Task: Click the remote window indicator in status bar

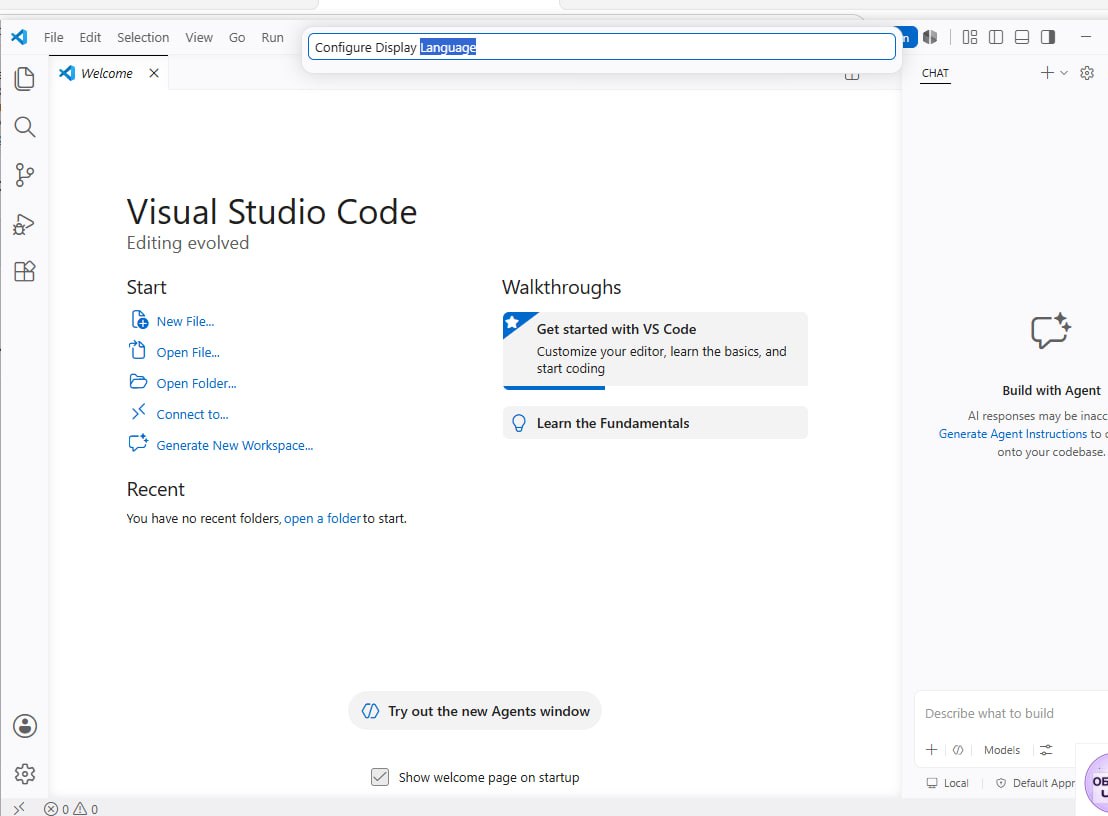Action: pyautogui.click(x=19, y=808)
